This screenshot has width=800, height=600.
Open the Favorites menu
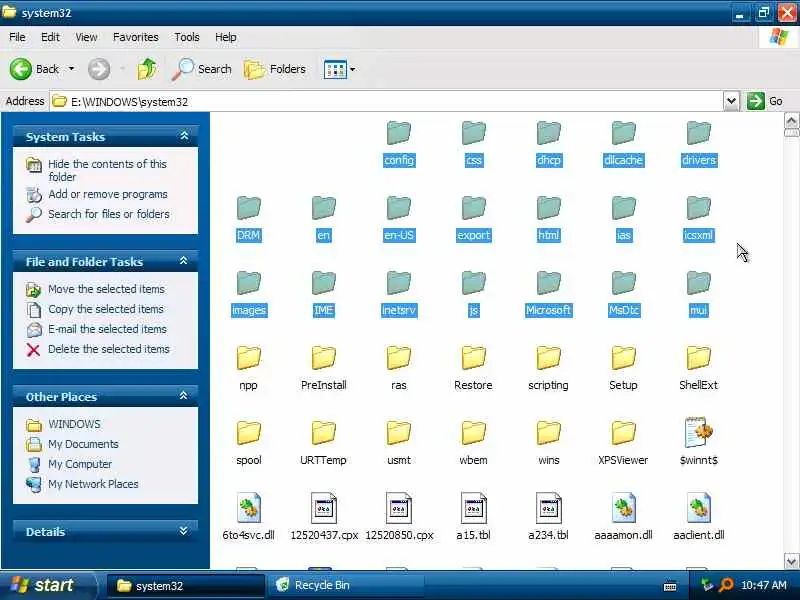pyautogui.click(x=136, y=37)
